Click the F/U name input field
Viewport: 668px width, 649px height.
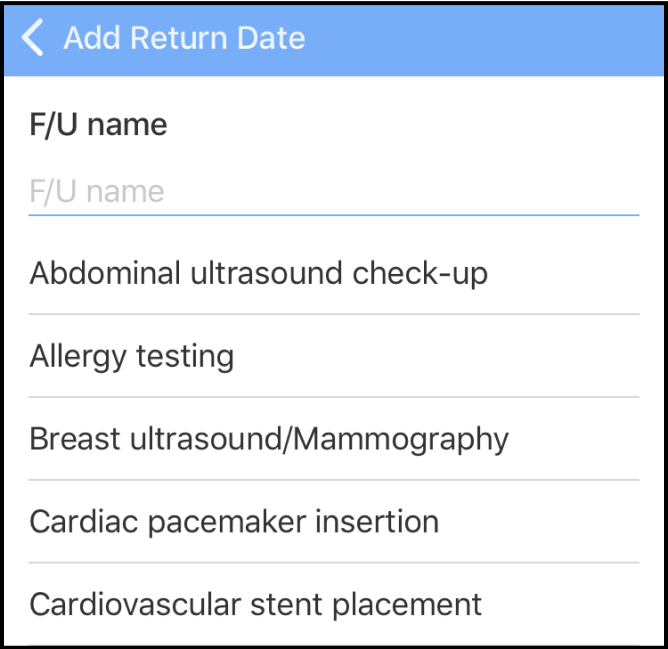tap(333, 191)
